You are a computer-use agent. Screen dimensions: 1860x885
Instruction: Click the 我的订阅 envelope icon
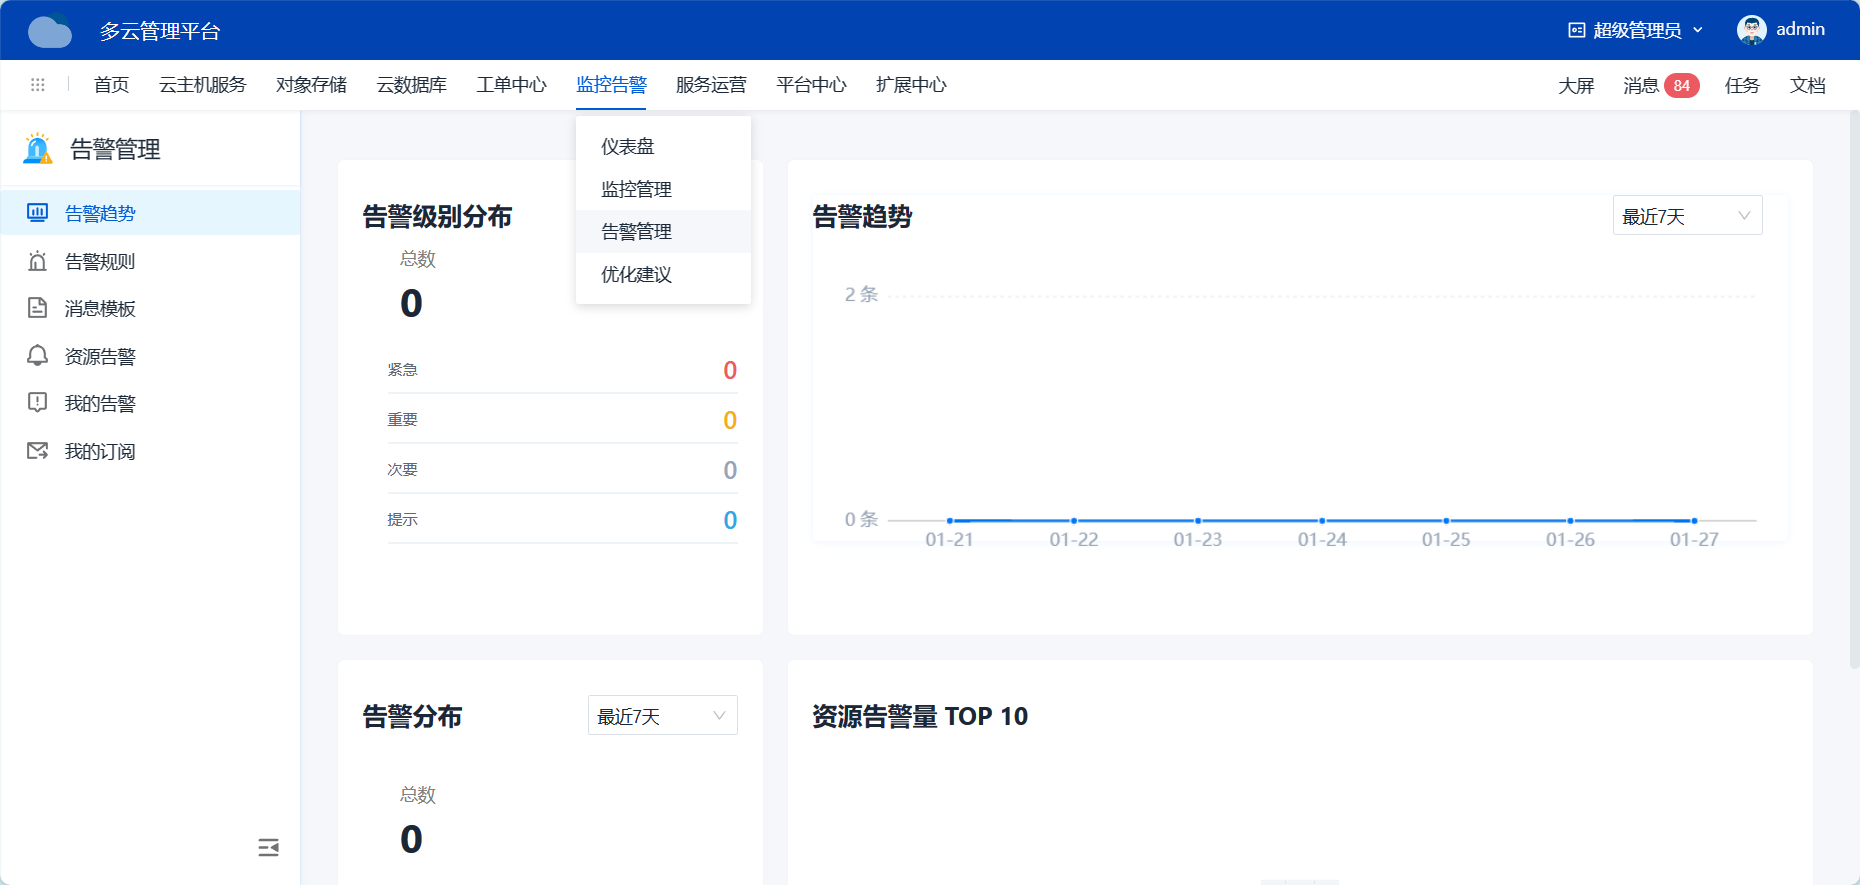(37, 451)
